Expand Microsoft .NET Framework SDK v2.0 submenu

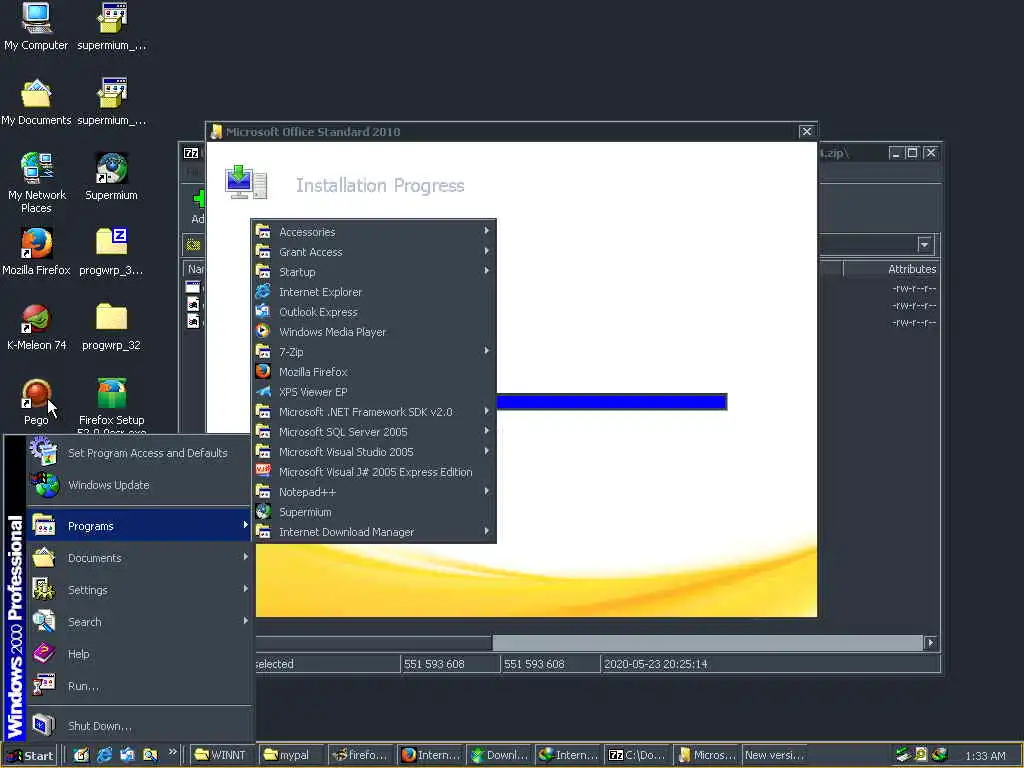click(x=374, y=412)
